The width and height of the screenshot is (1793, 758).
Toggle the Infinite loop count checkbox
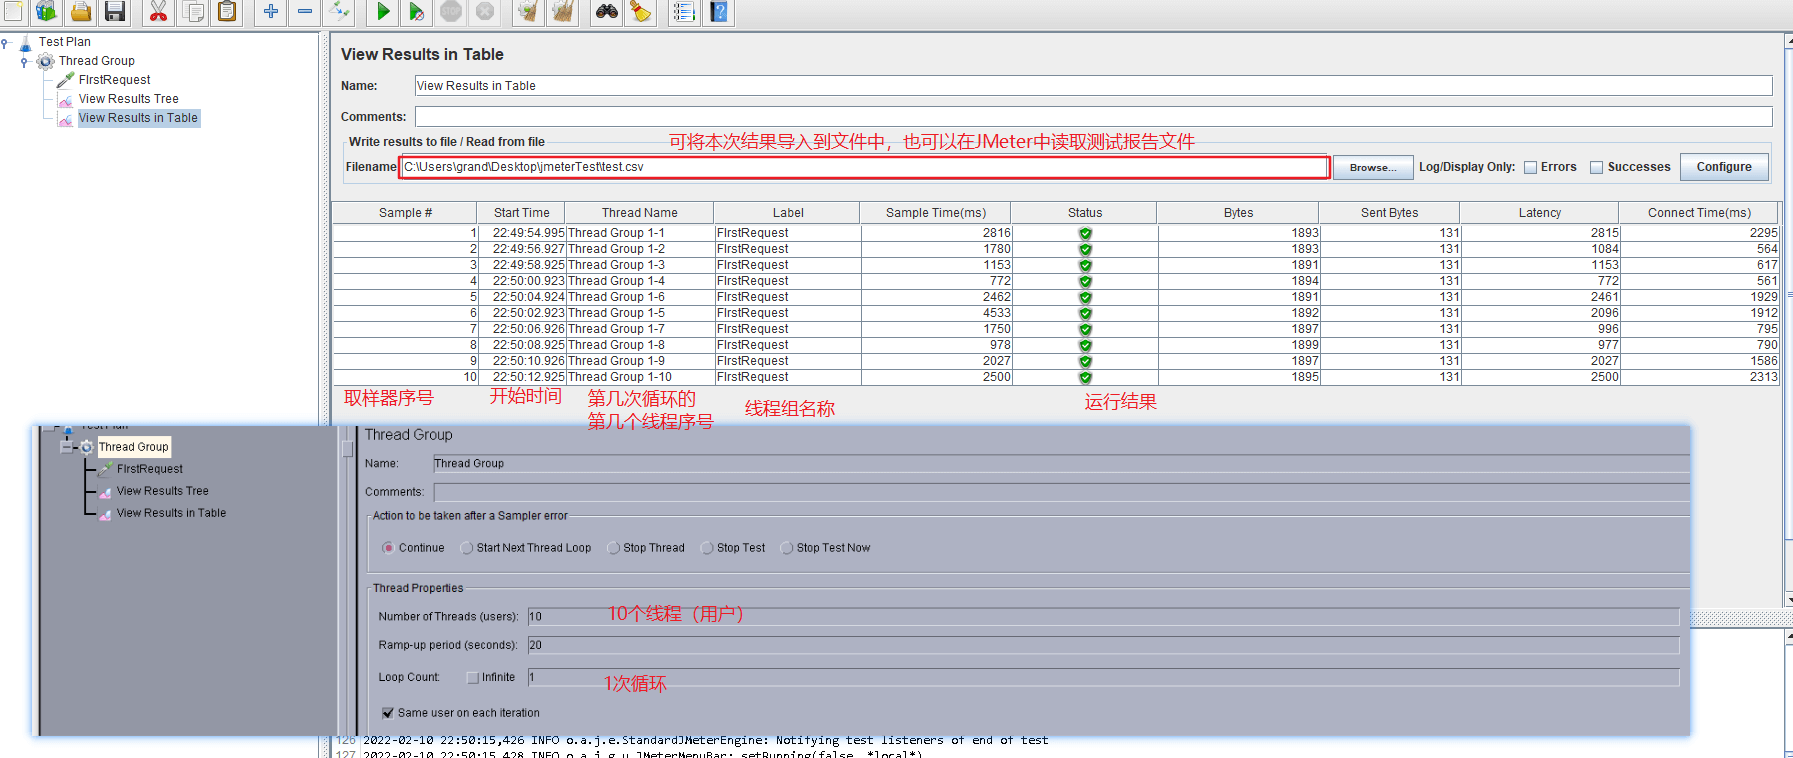[473, 678]
